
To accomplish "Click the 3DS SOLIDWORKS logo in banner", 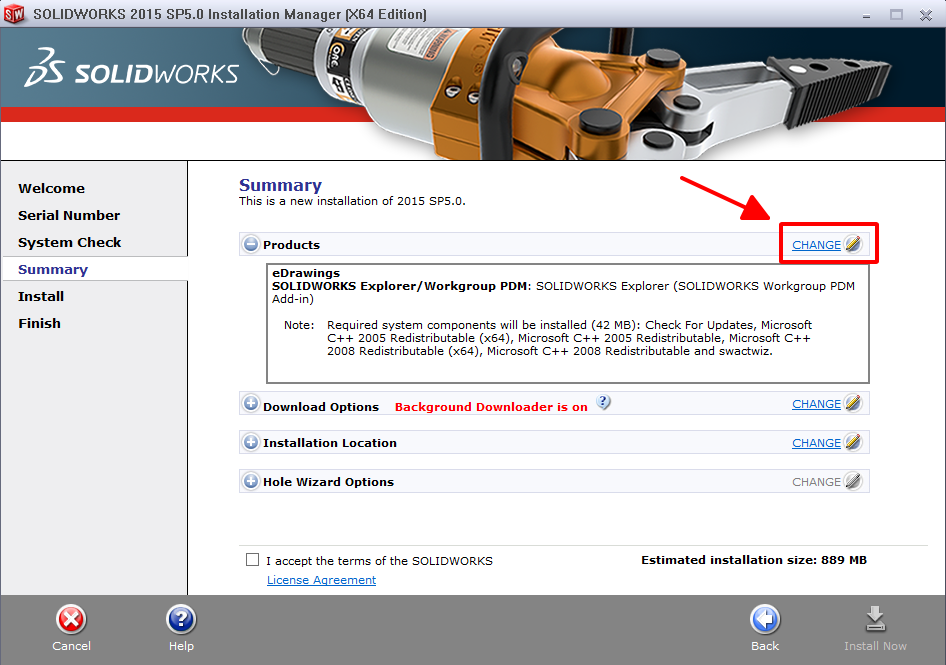I will tap(132, 68).
